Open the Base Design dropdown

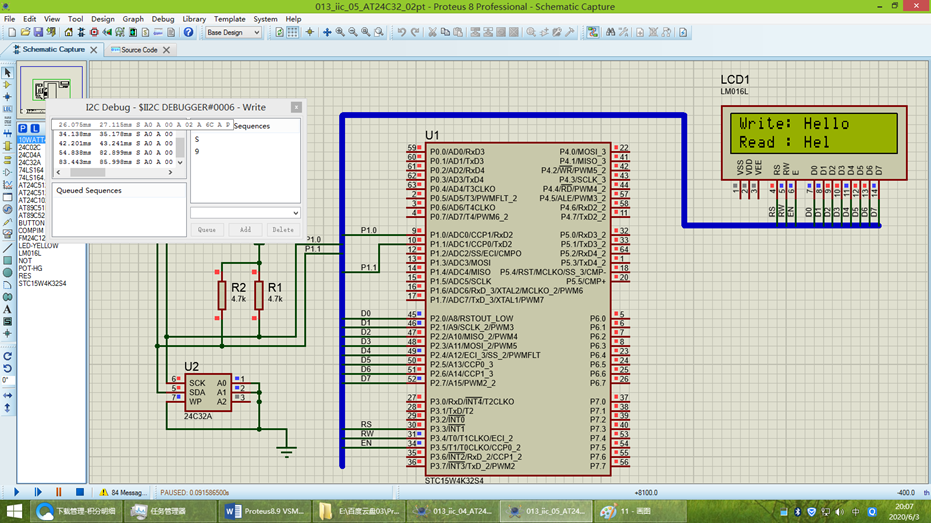click(233, 33)
